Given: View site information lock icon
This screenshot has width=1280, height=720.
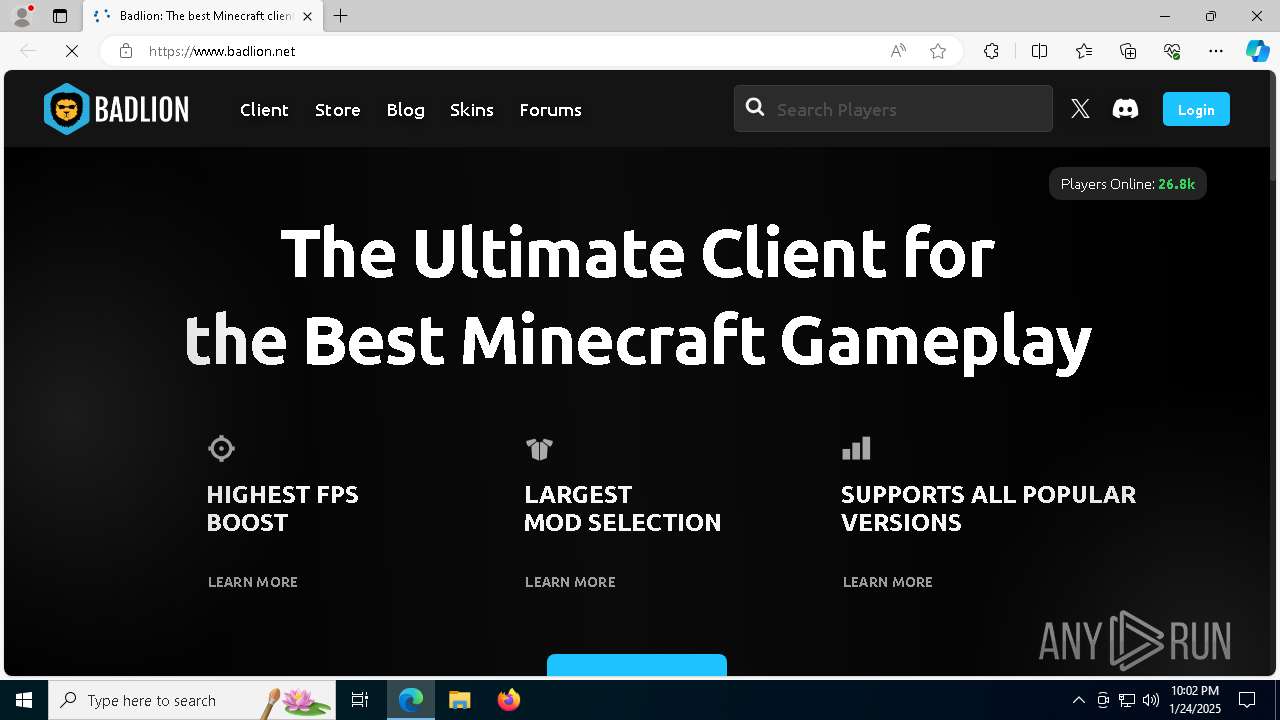Looking at the screenshot, I should pyautogui.click(x=126, y=51).
